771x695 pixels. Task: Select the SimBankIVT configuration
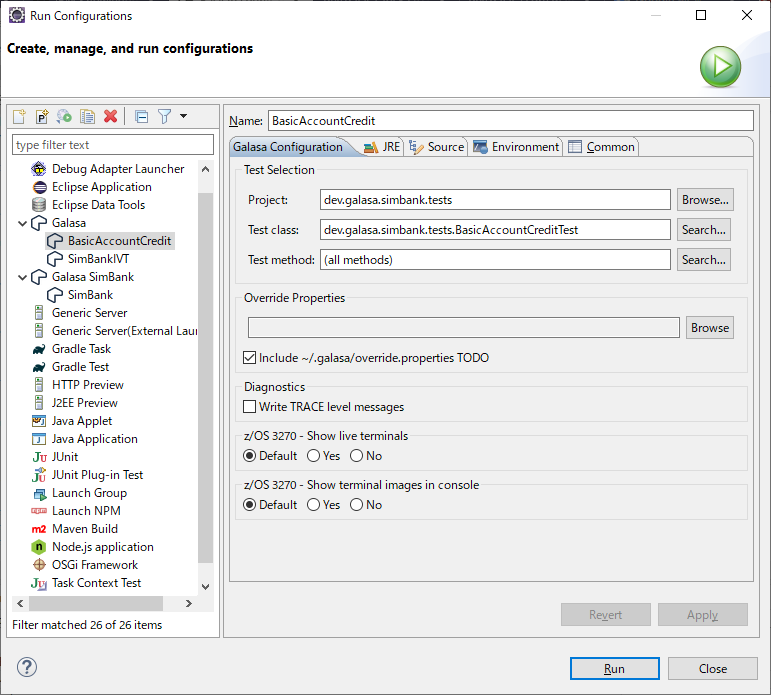[x=98, y=259]
